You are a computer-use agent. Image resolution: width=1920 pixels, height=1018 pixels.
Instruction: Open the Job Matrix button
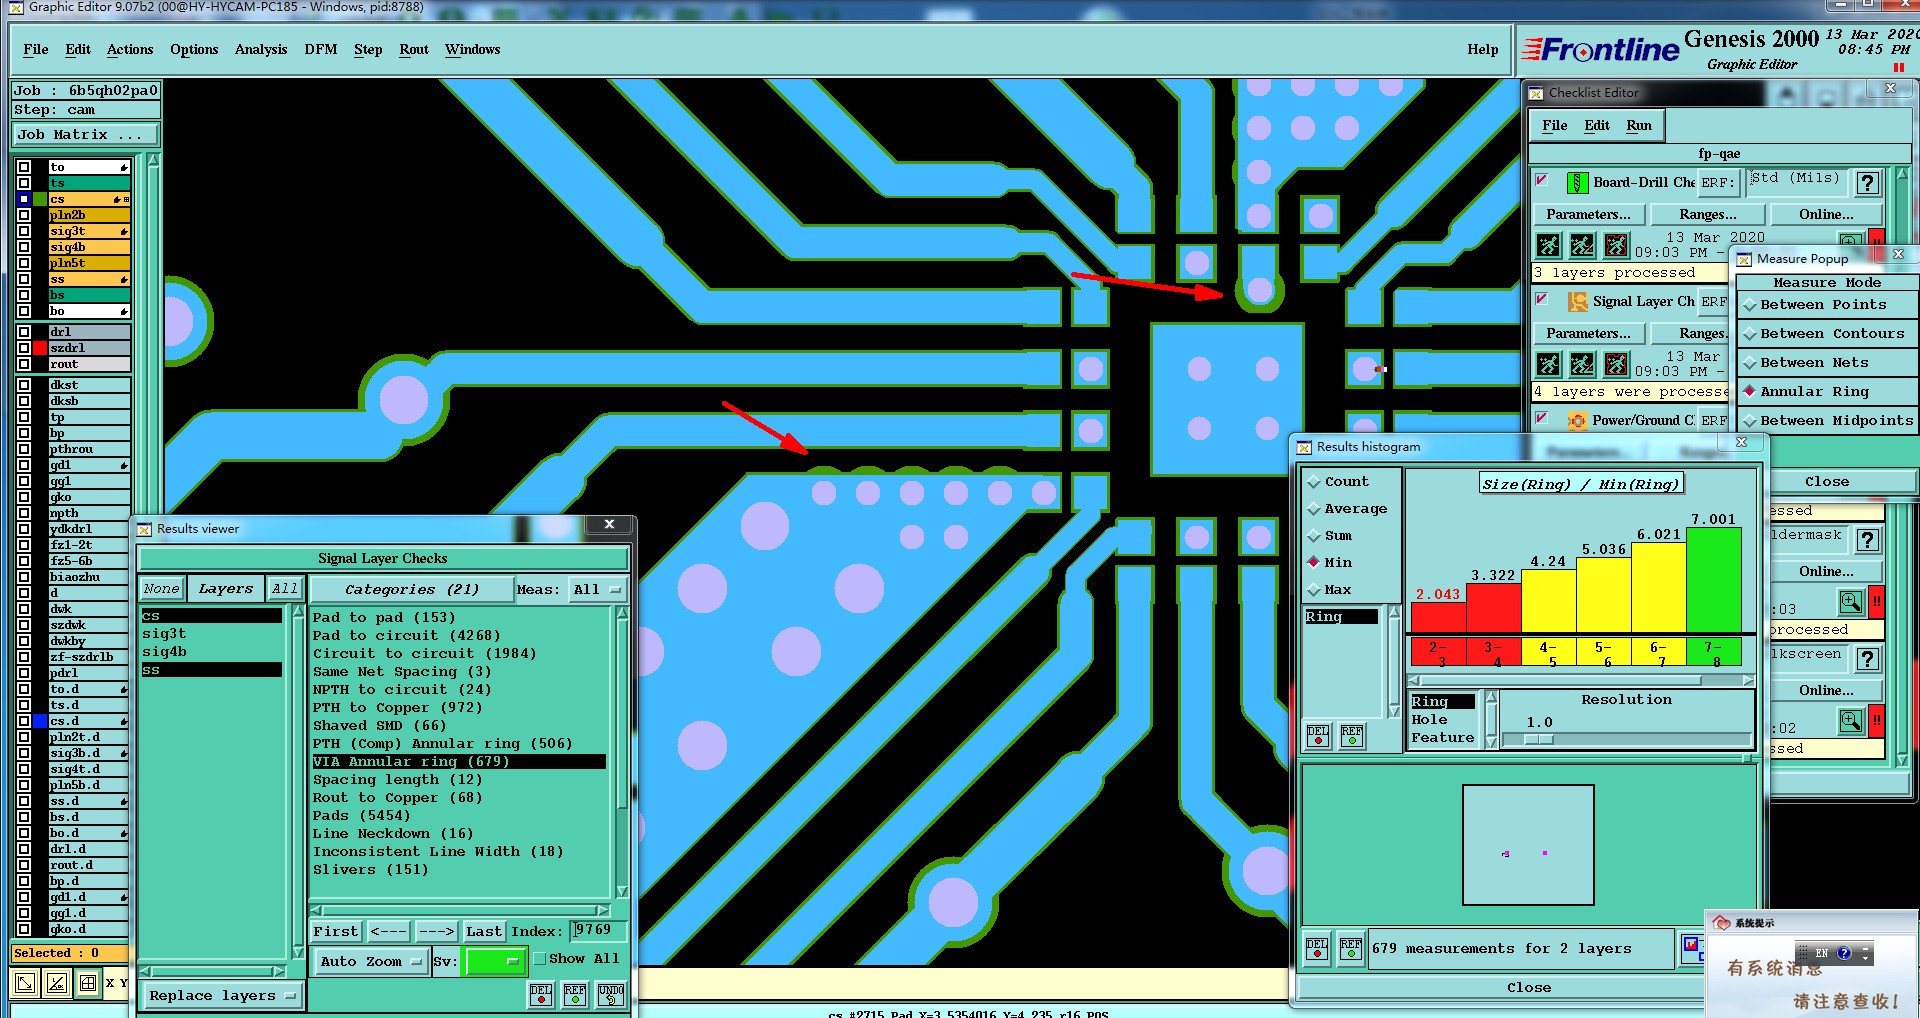(x=84, y=135)
